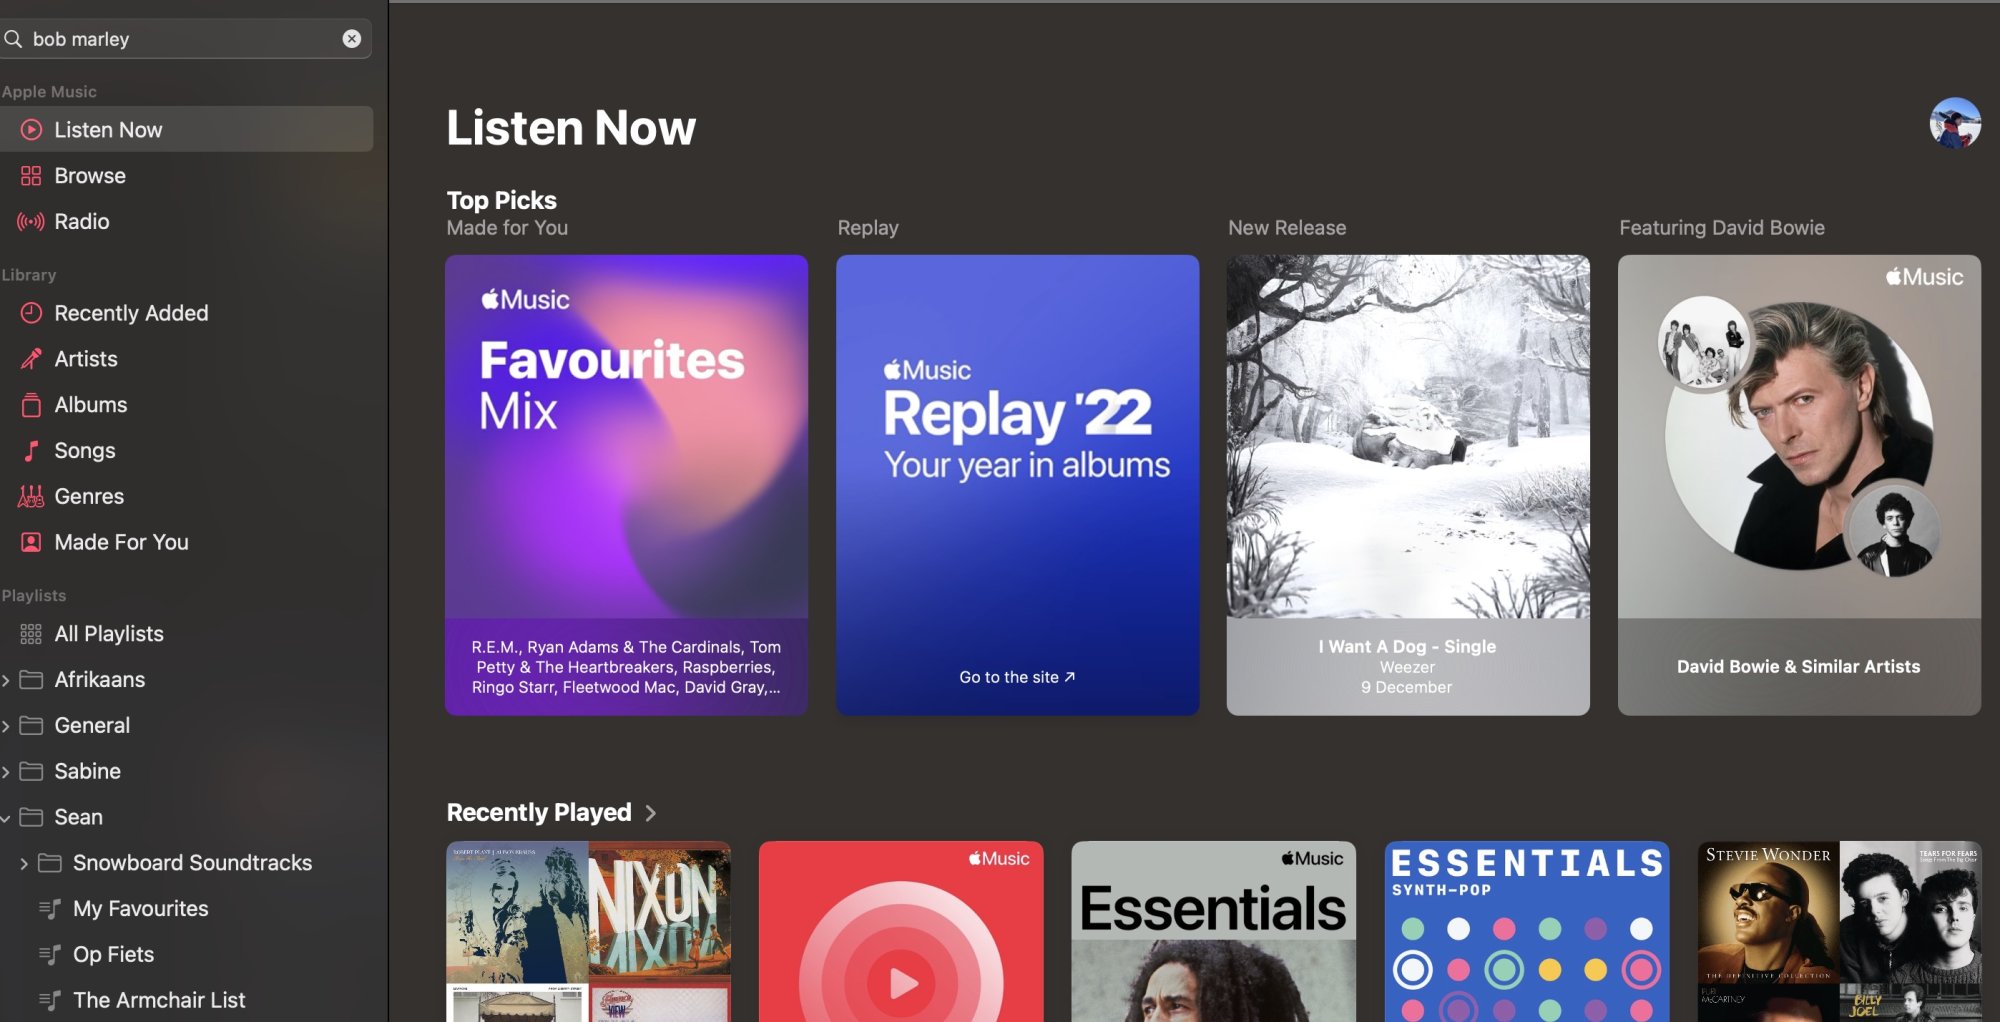Open Recently Played via its chevron
This screenshot has height=1022, width=2000.
pyautogui.click(x=651, y=813)
